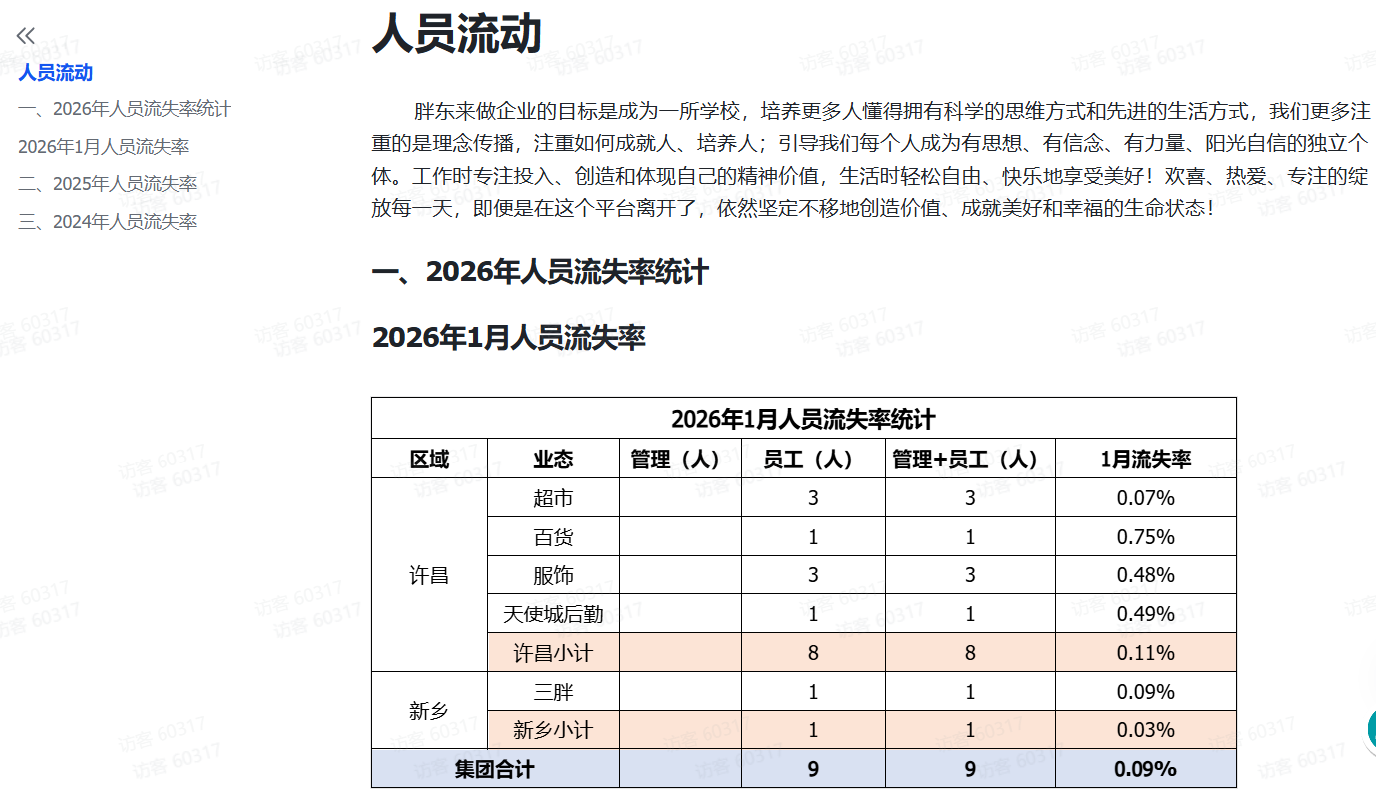This screenshot has width=1376, height=791.
Task: Select the table title 2026年1月人员流失率统计
Action: coord(803,419)
